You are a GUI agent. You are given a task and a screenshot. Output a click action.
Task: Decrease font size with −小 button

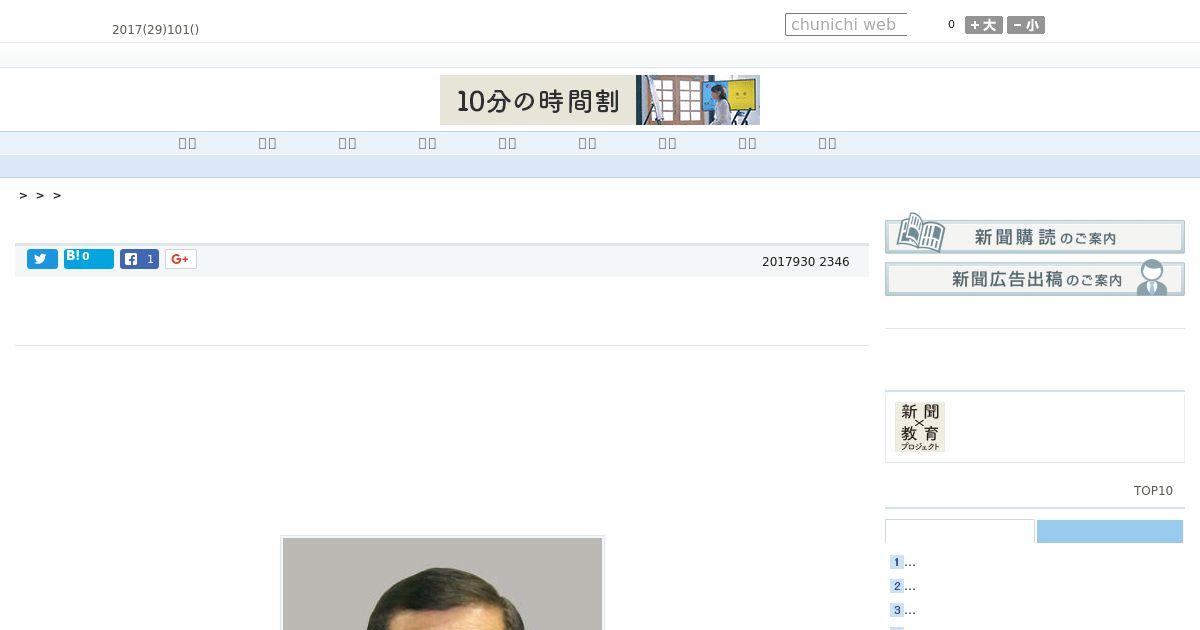coord(1026,25)
